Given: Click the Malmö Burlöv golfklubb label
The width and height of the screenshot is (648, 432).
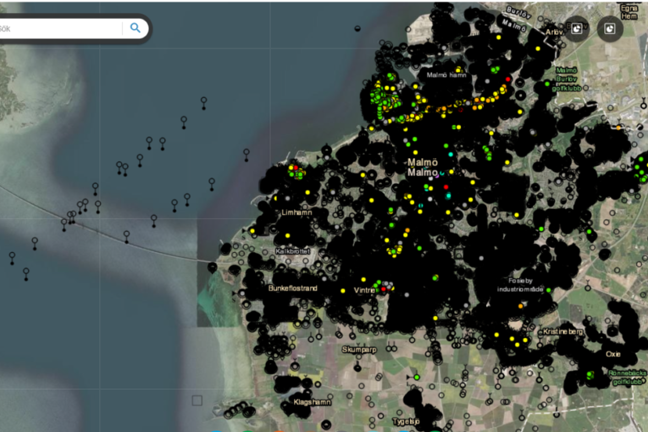Looking at the screenshot, I should [566, 79].
